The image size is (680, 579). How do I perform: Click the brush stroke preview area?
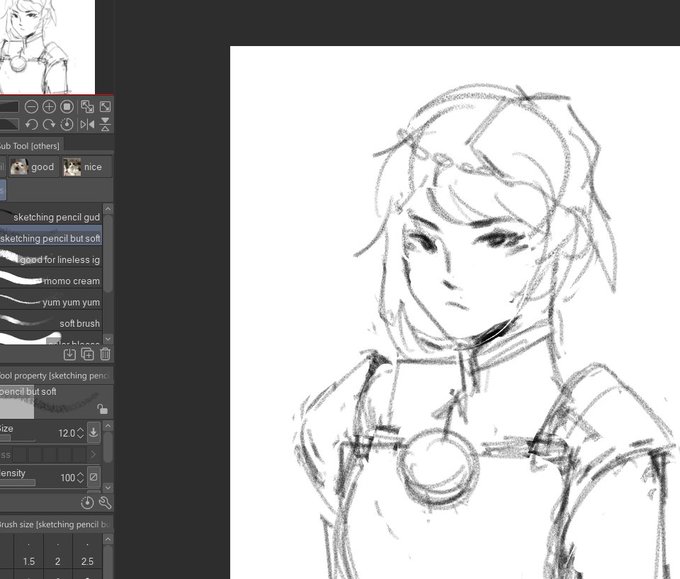56,402
